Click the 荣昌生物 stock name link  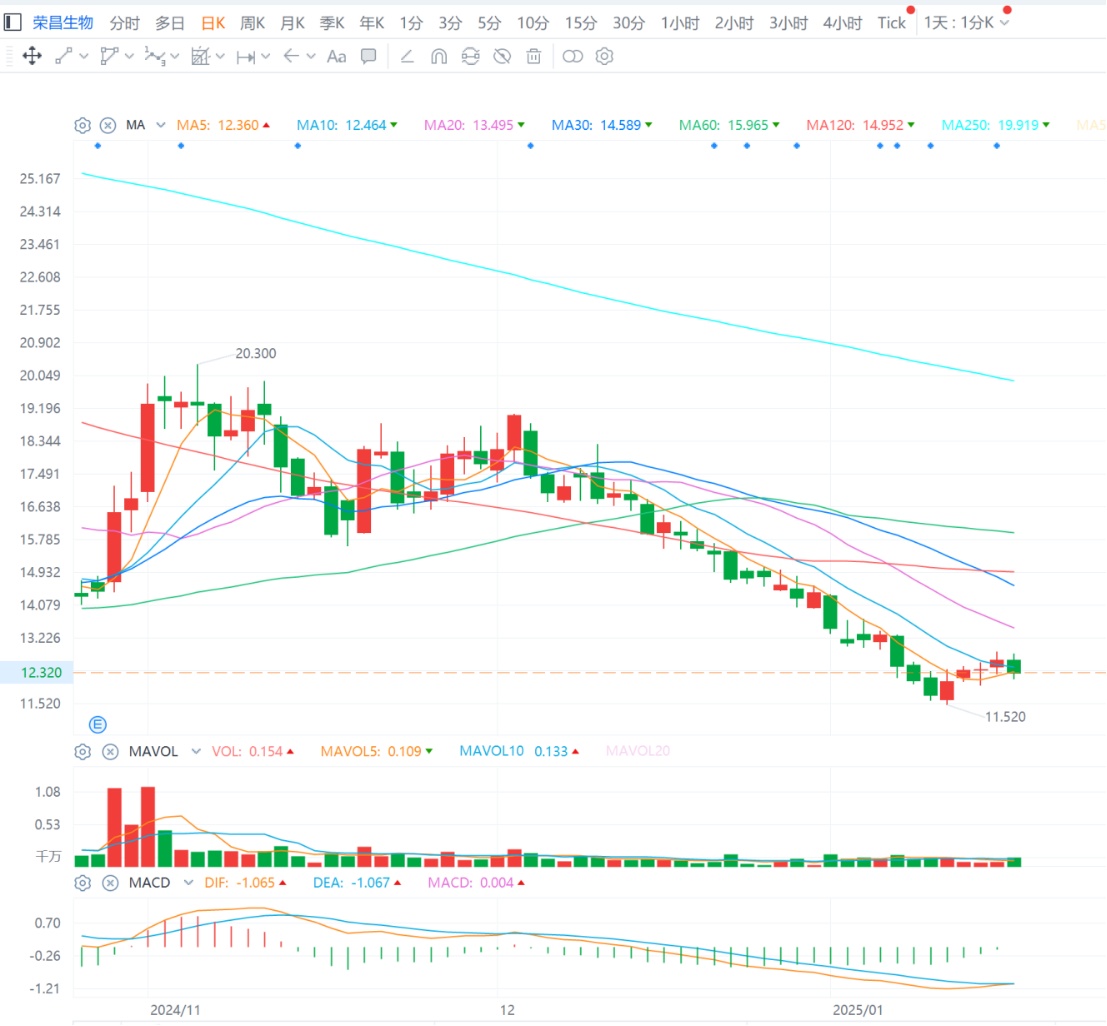pos(63,23)
